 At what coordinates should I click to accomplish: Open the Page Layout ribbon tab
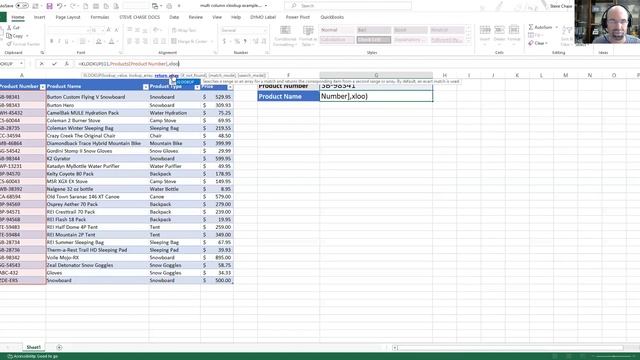(68, 17)
